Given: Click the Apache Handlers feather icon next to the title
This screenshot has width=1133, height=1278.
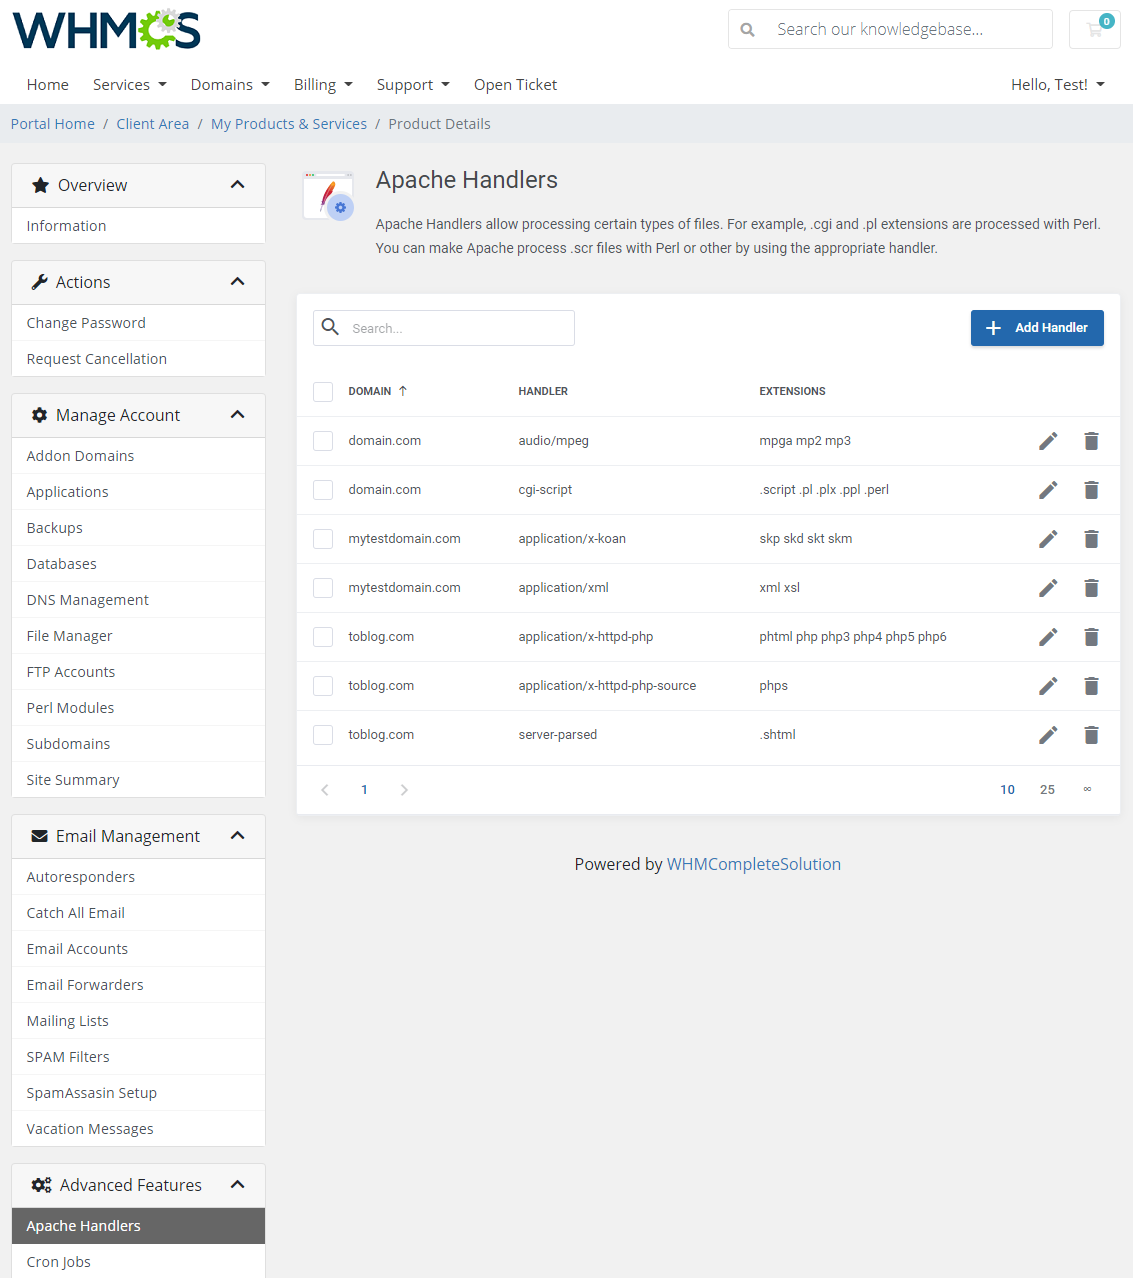Looking at the screenshot, I should click(328, 196).
